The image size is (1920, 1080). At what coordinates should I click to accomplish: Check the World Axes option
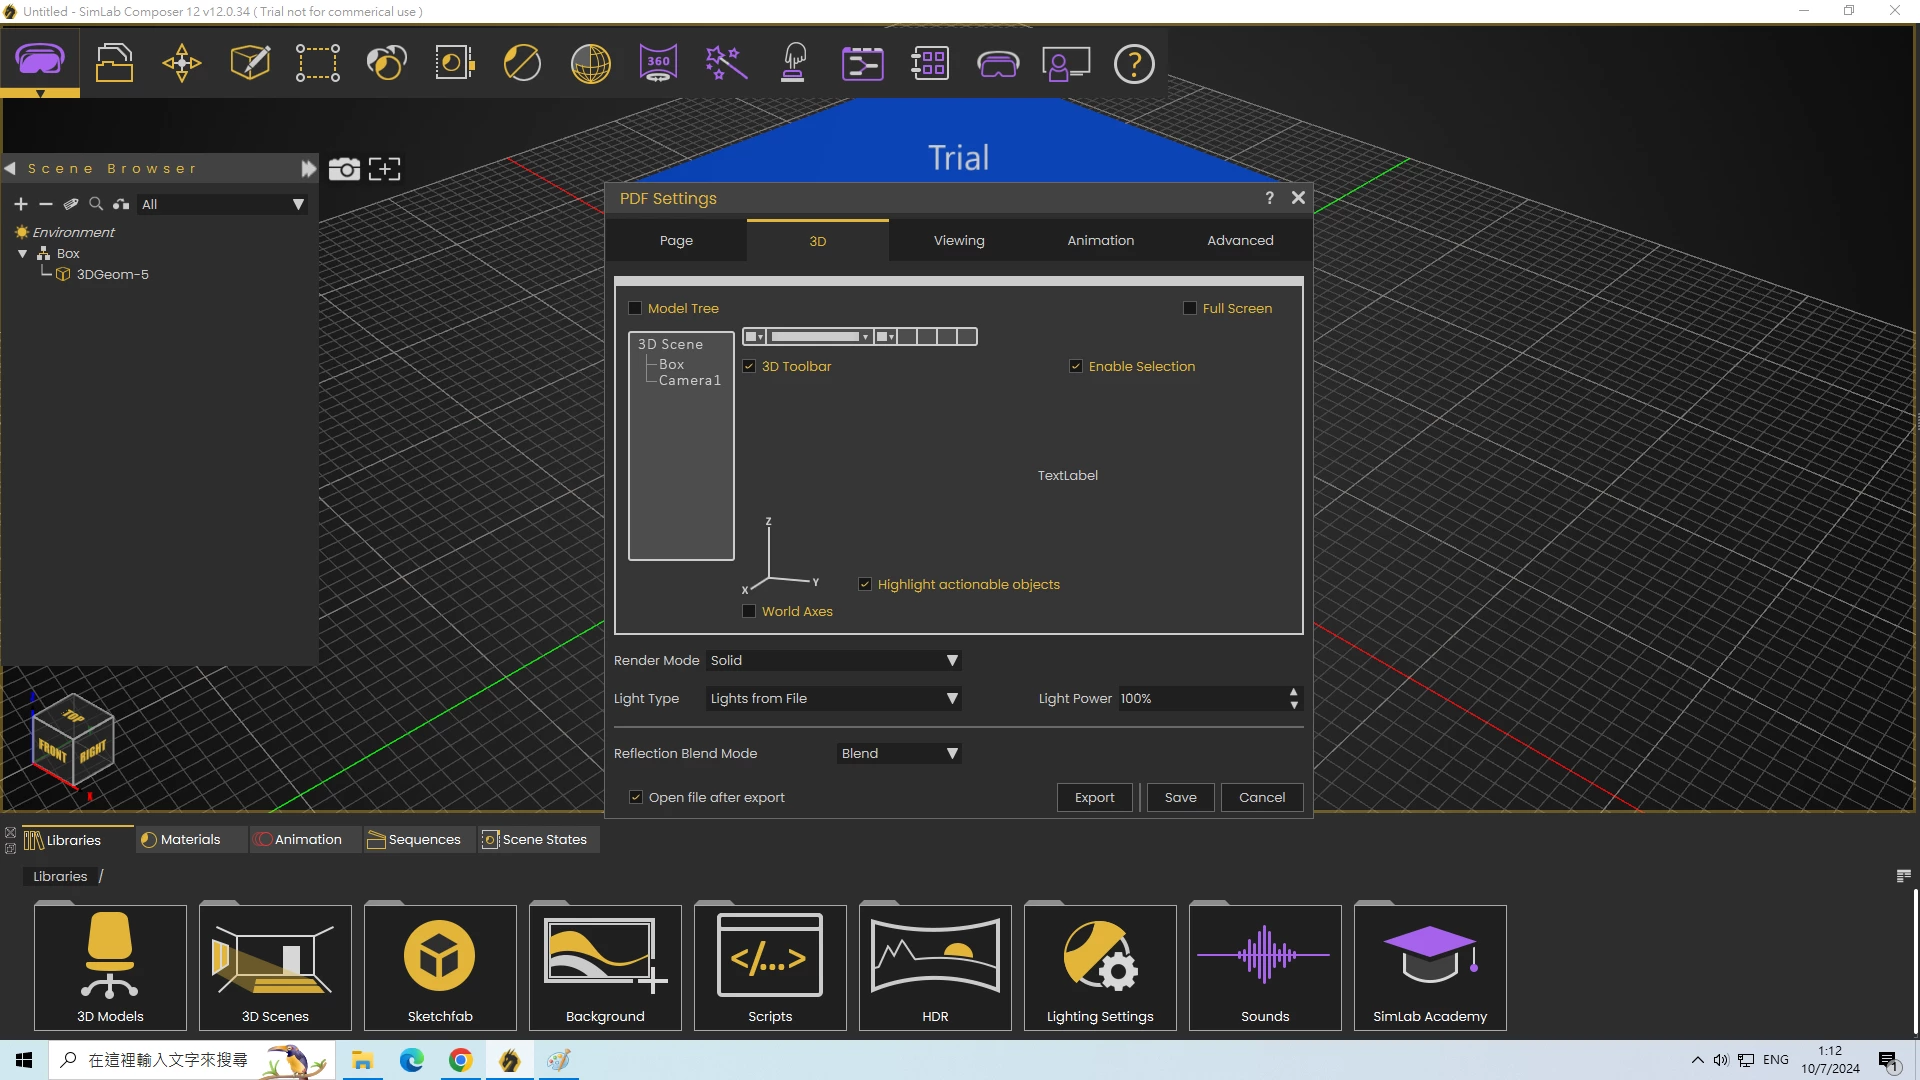(x=749, y=611)
